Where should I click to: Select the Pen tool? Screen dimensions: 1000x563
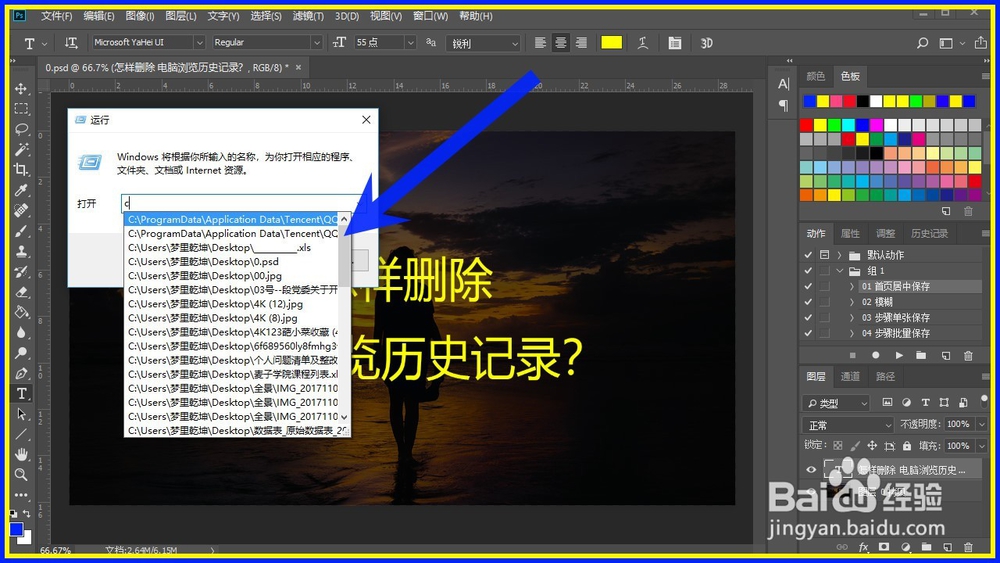click(x=21, y=373)
